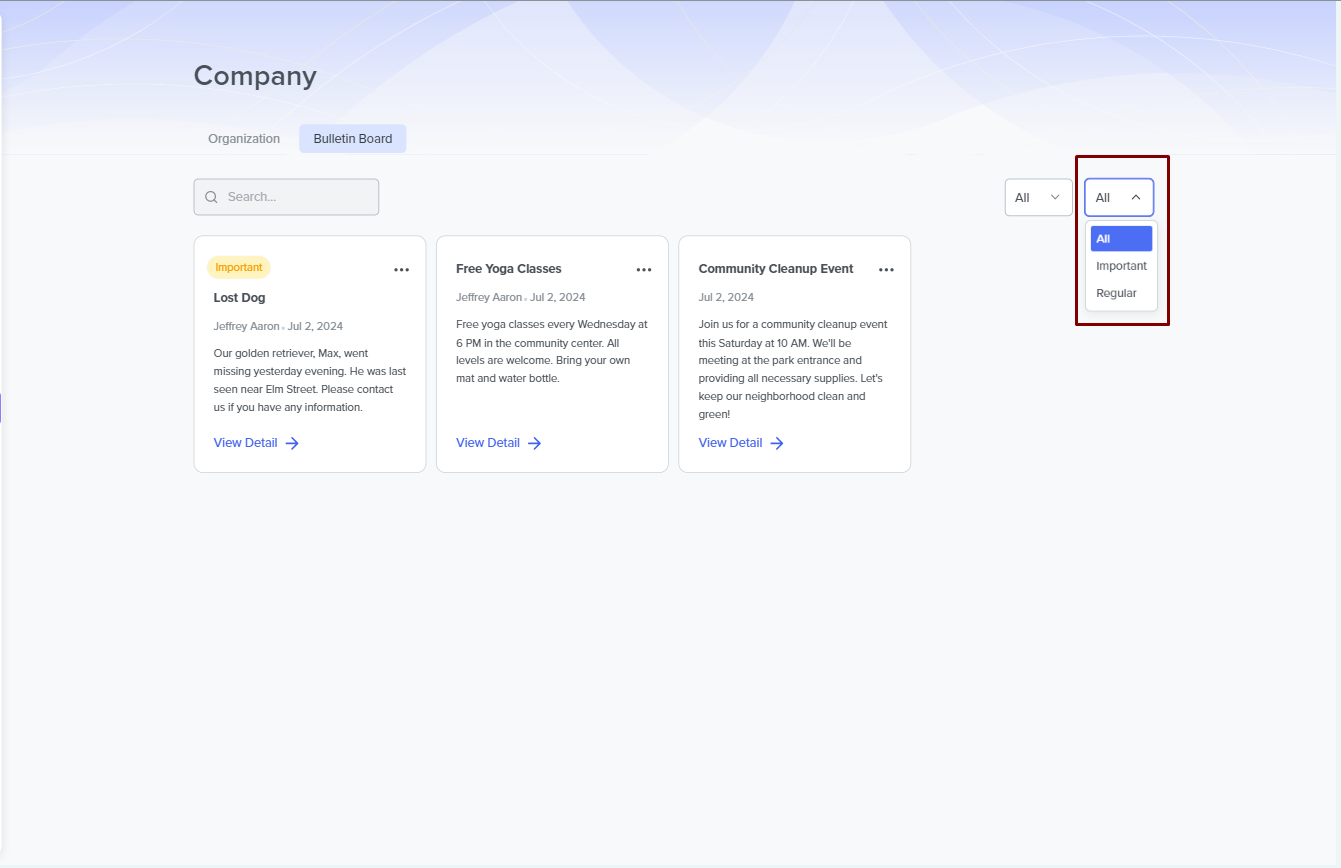Click the arrow icon in Free Yoga card
Viewport: 1341px width, 868px height.
click(x=535, y=443)
